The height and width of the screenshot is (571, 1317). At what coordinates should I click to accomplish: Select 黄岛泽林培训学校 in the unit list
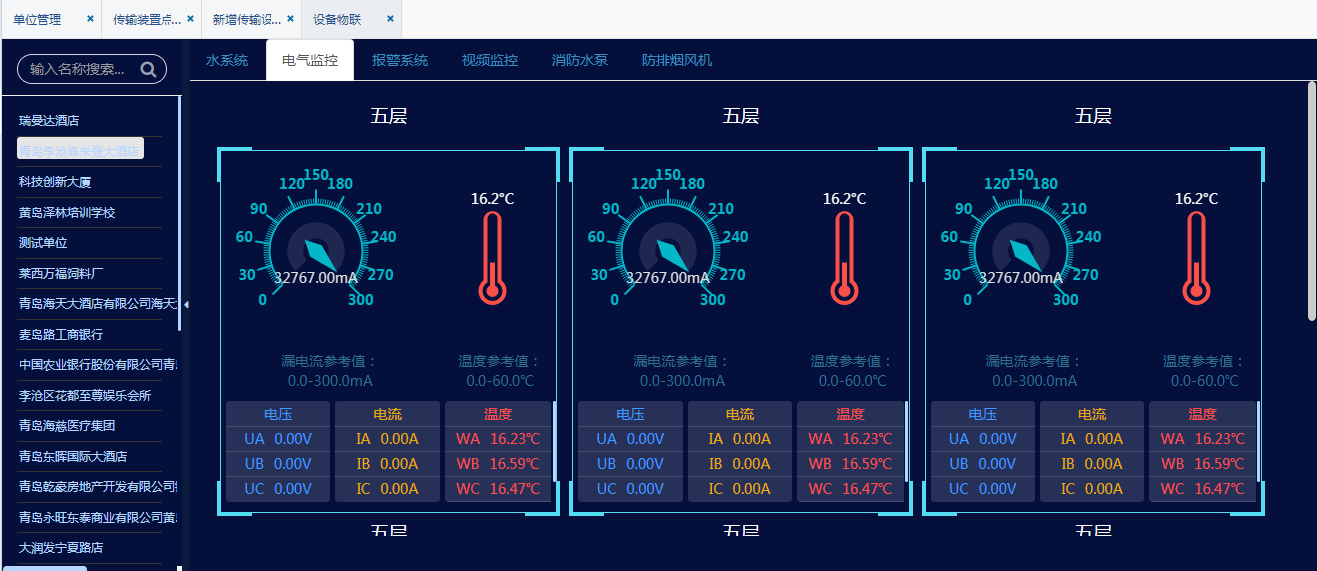point(67,213)
